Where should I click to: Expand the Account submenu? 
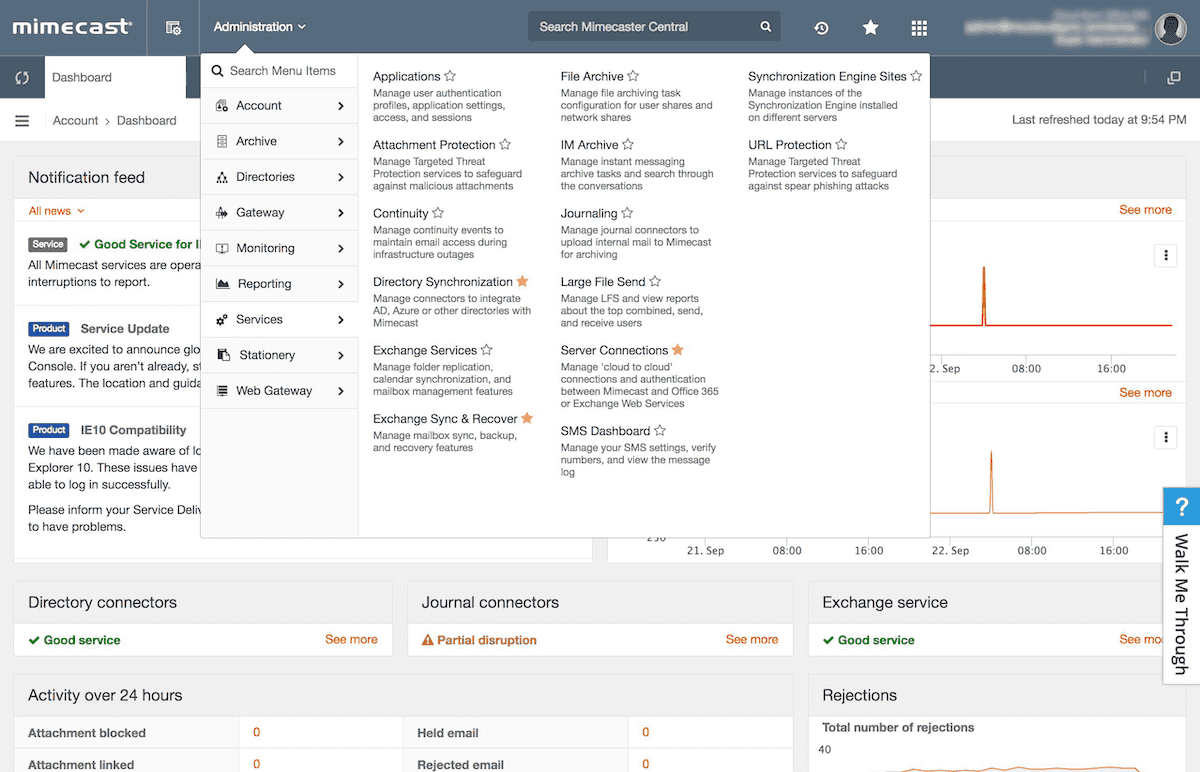click(x=279, y=106)
